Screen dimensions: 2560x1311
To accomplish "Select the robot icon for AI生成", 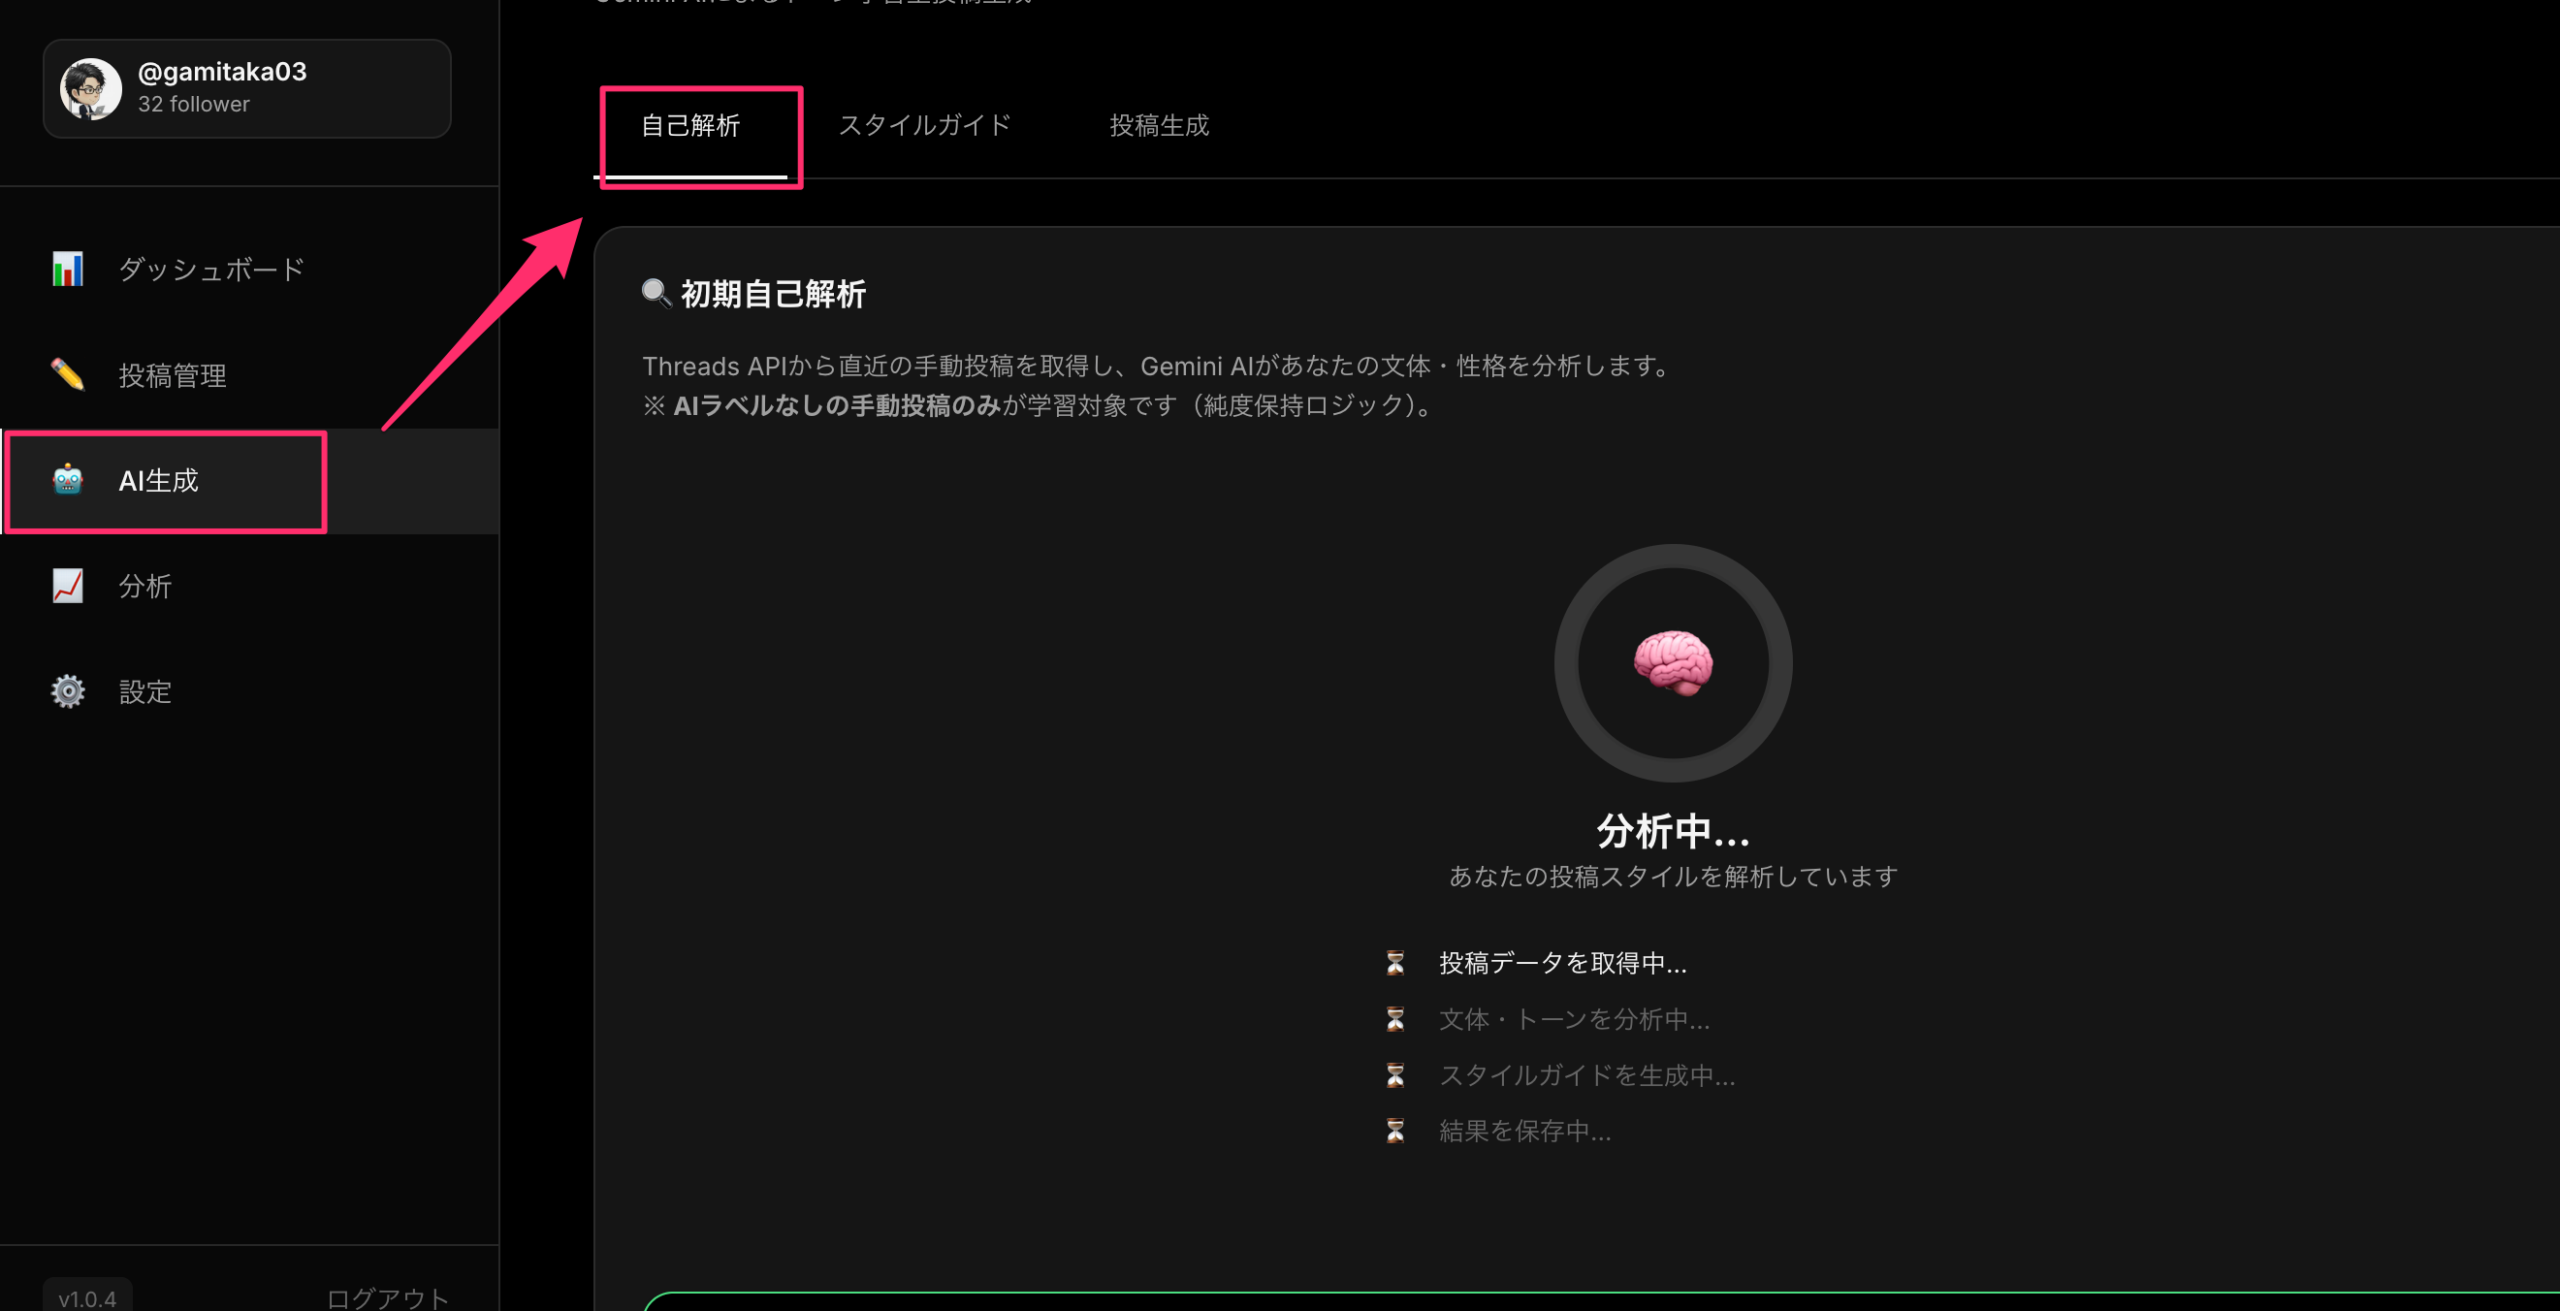I will (x=67, y=480).
